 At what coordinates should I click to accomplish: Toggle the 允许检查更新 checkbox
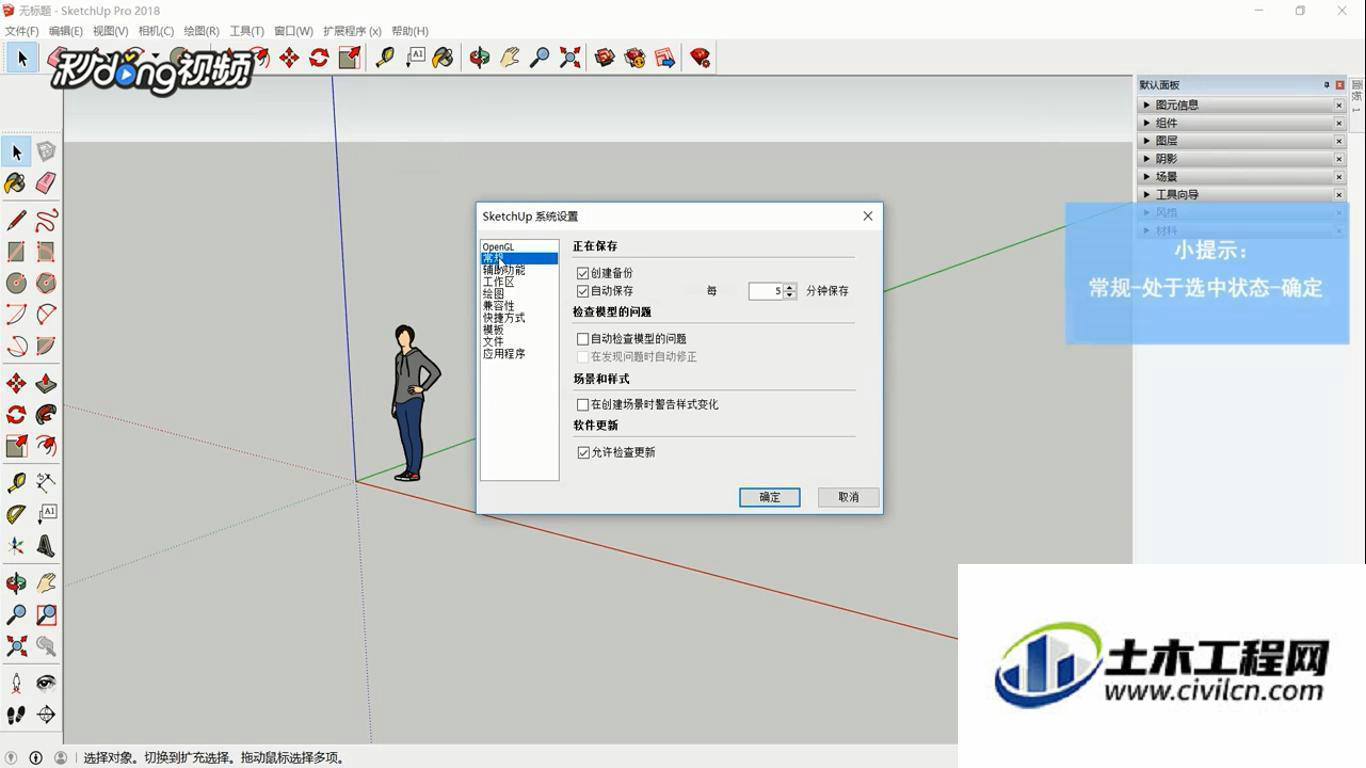point(583,453)
